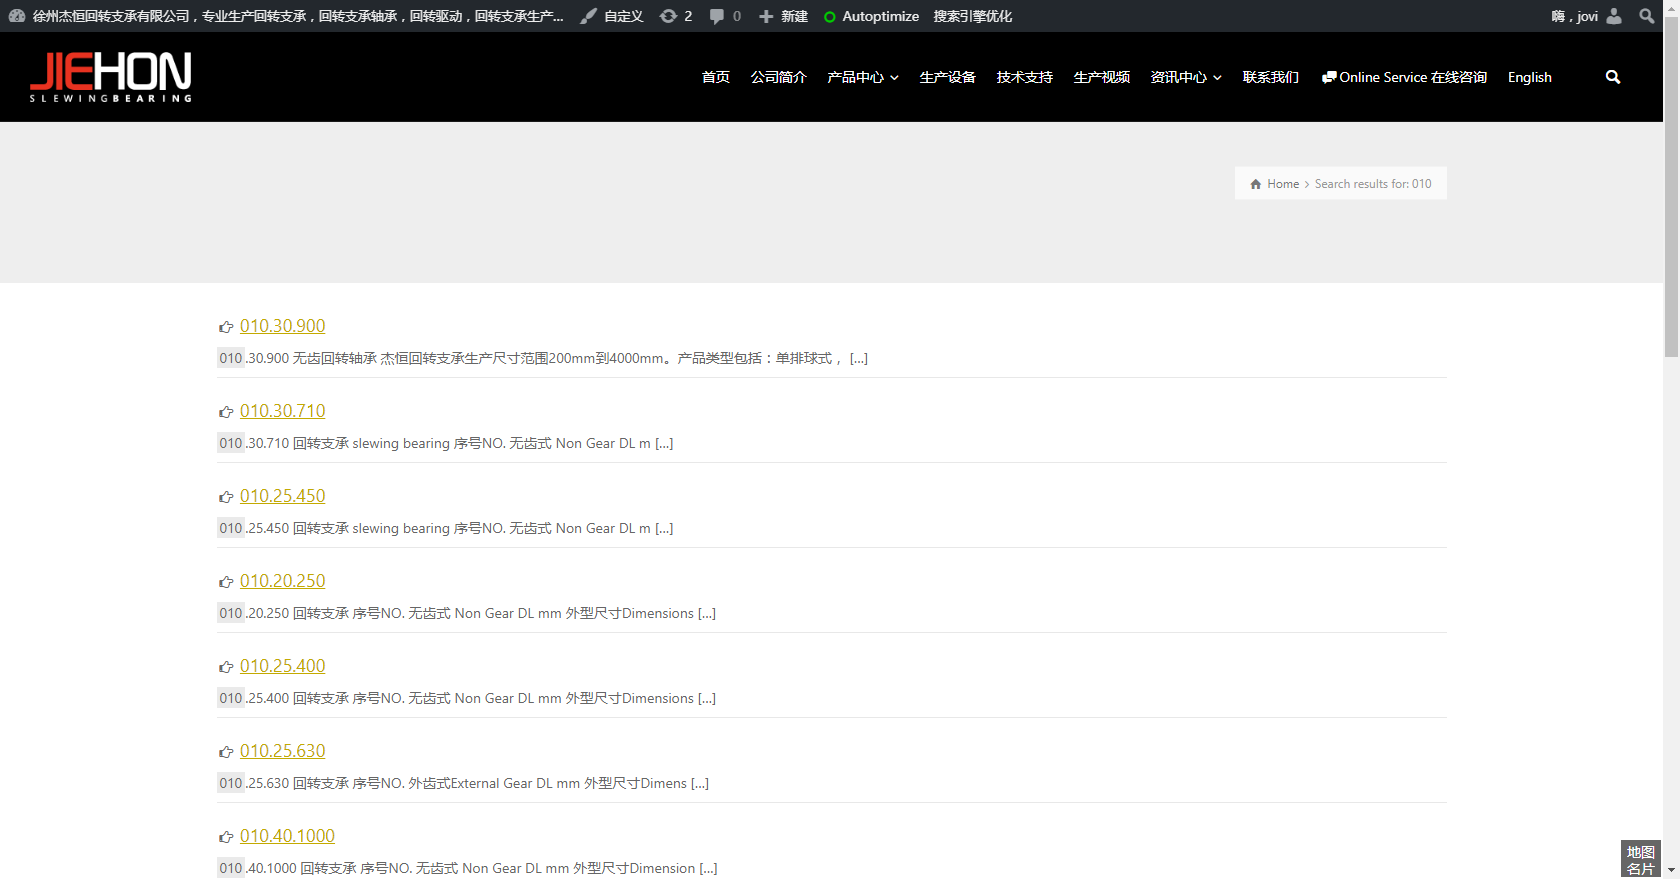Click the scrollbar up arrow

click(1671, 6)
